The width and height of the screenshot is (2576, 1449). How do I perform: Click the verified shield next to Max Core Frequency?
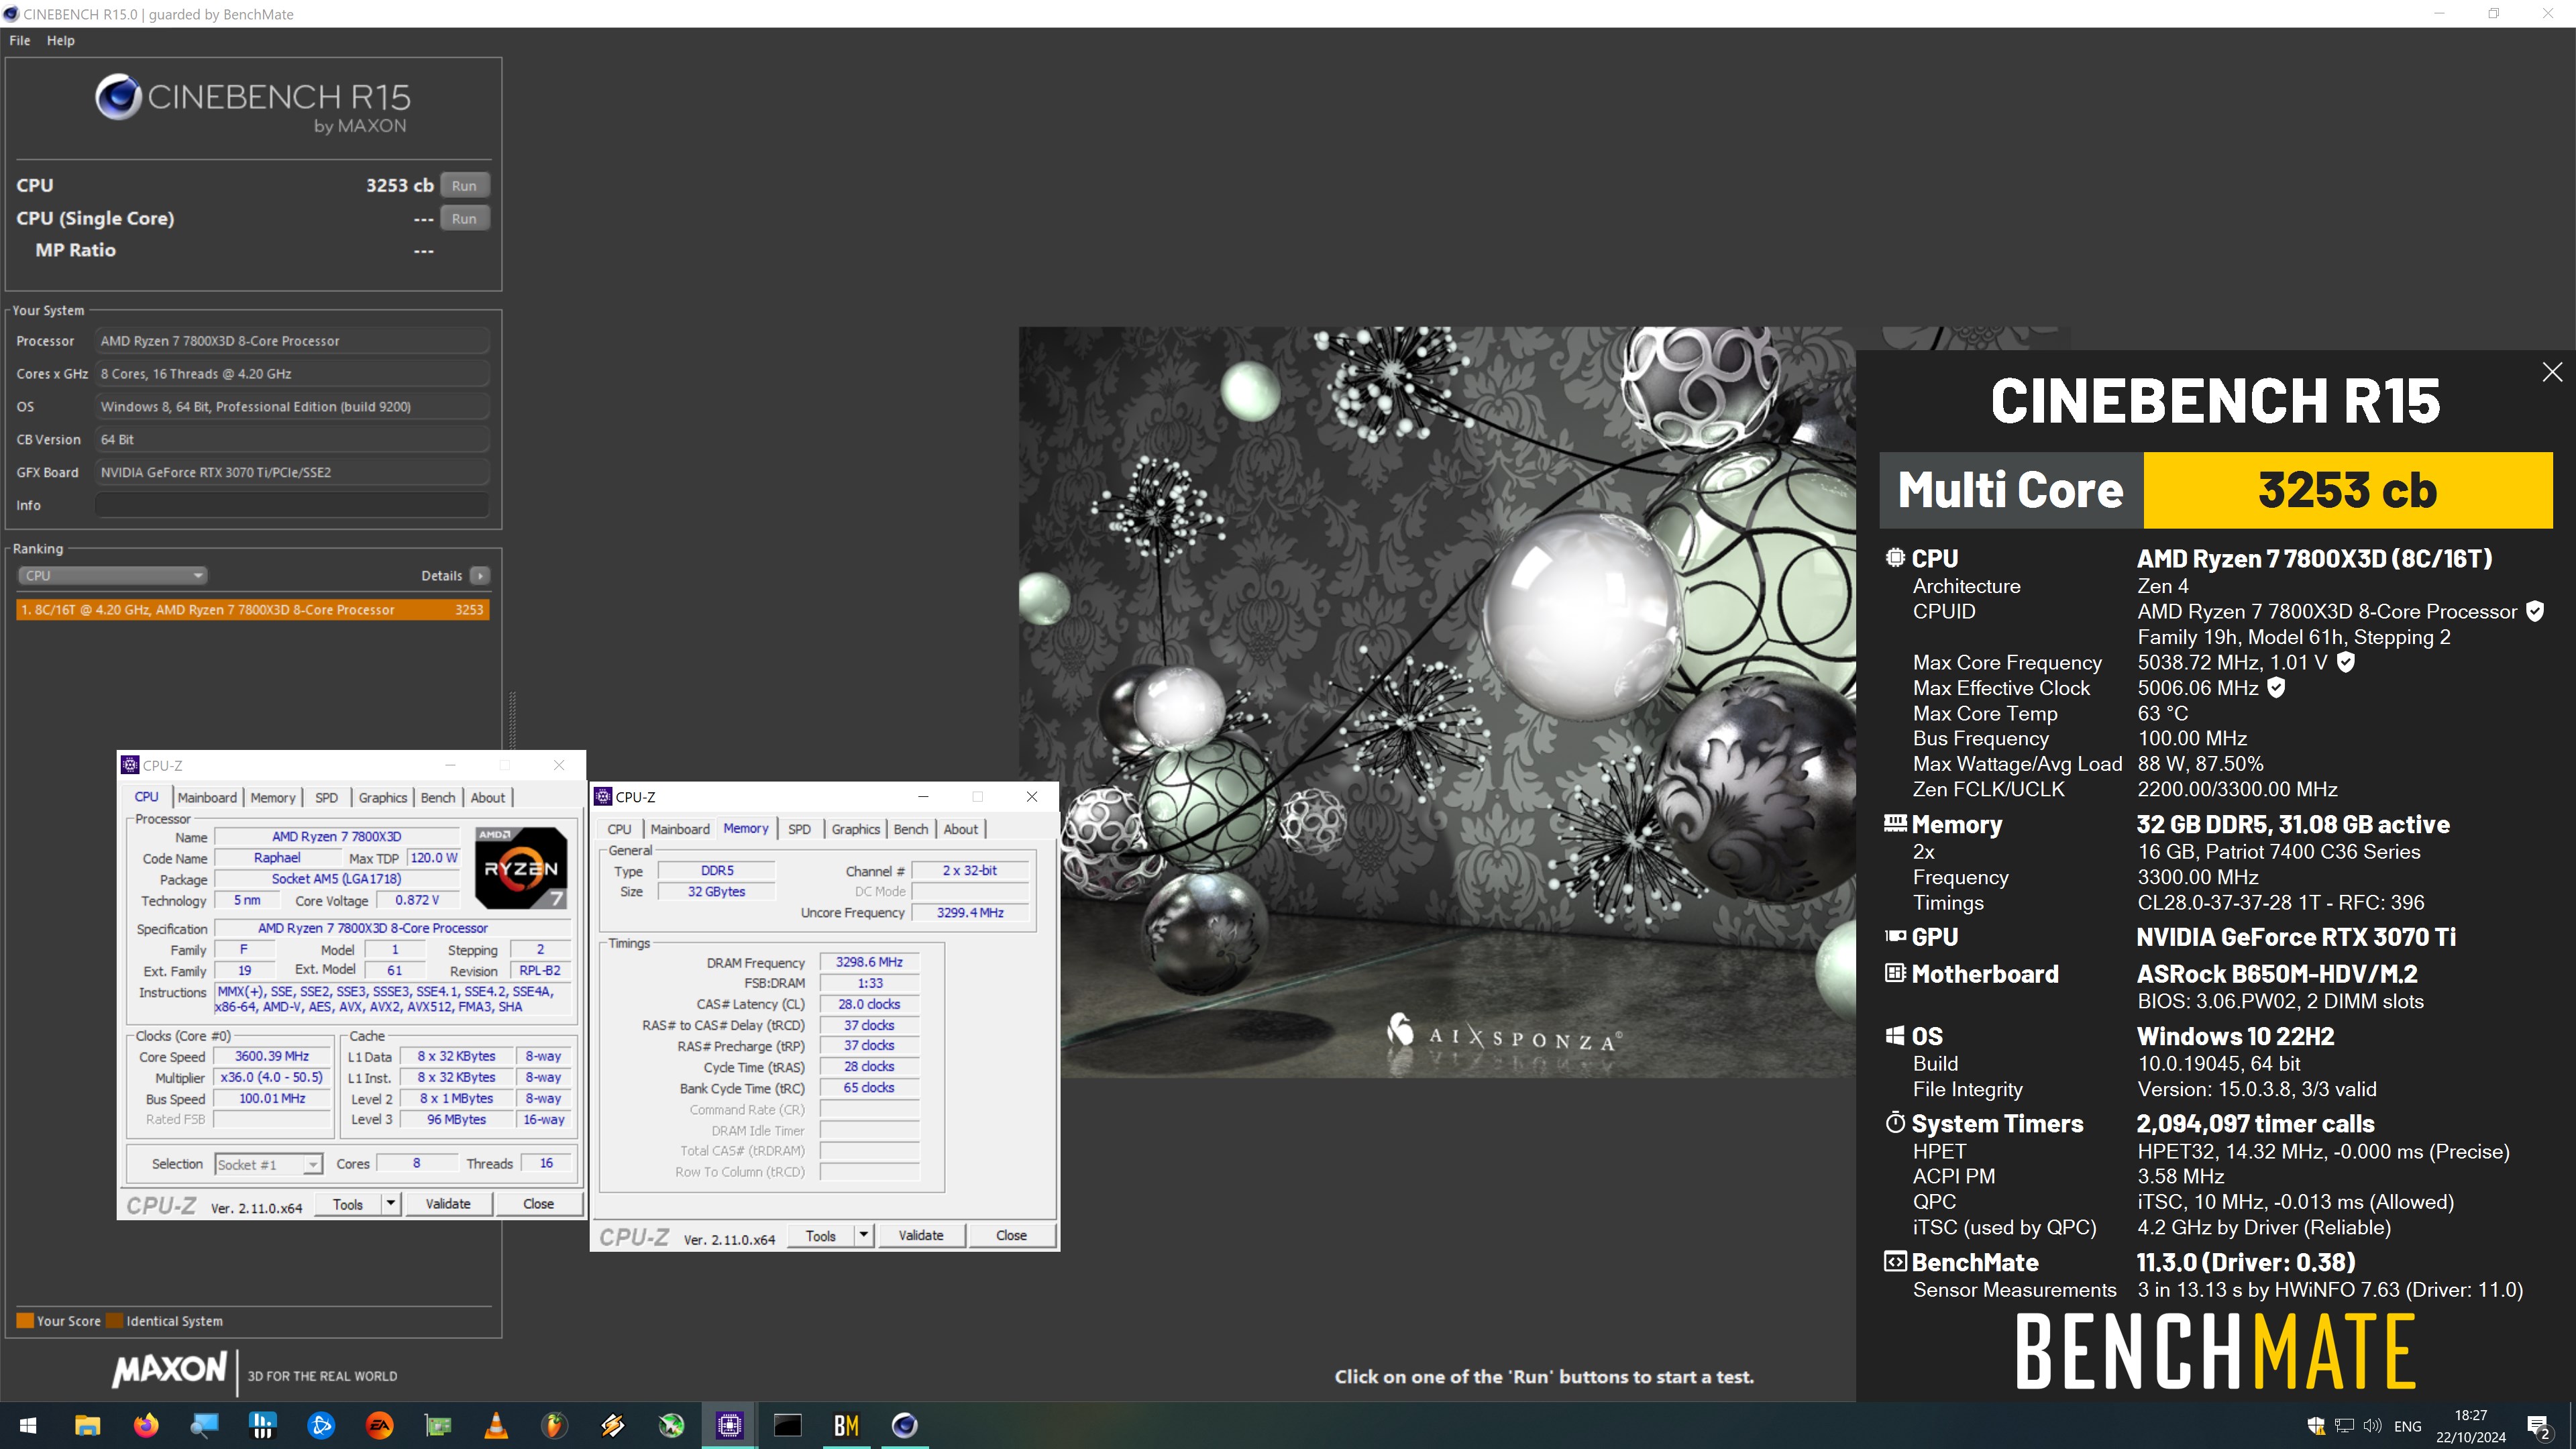tap(2346, 662)
